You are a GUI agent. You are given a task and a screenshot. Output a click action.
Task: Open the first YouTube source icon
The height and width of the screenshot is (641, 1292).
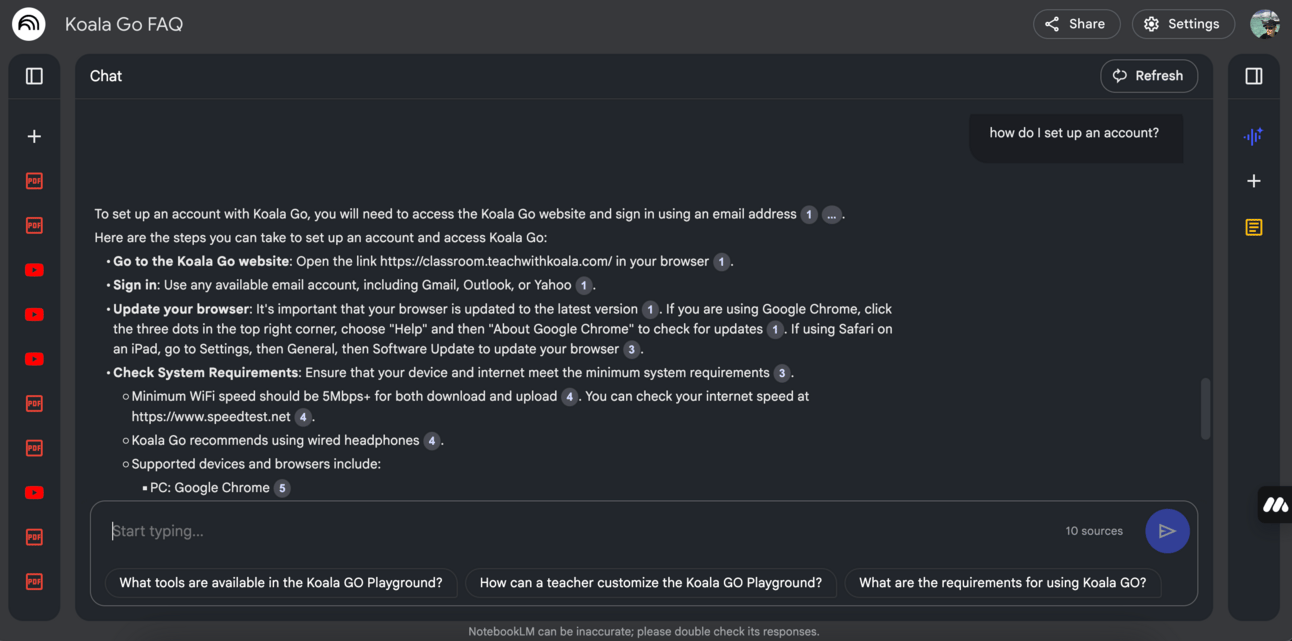(x=34, y=270)
